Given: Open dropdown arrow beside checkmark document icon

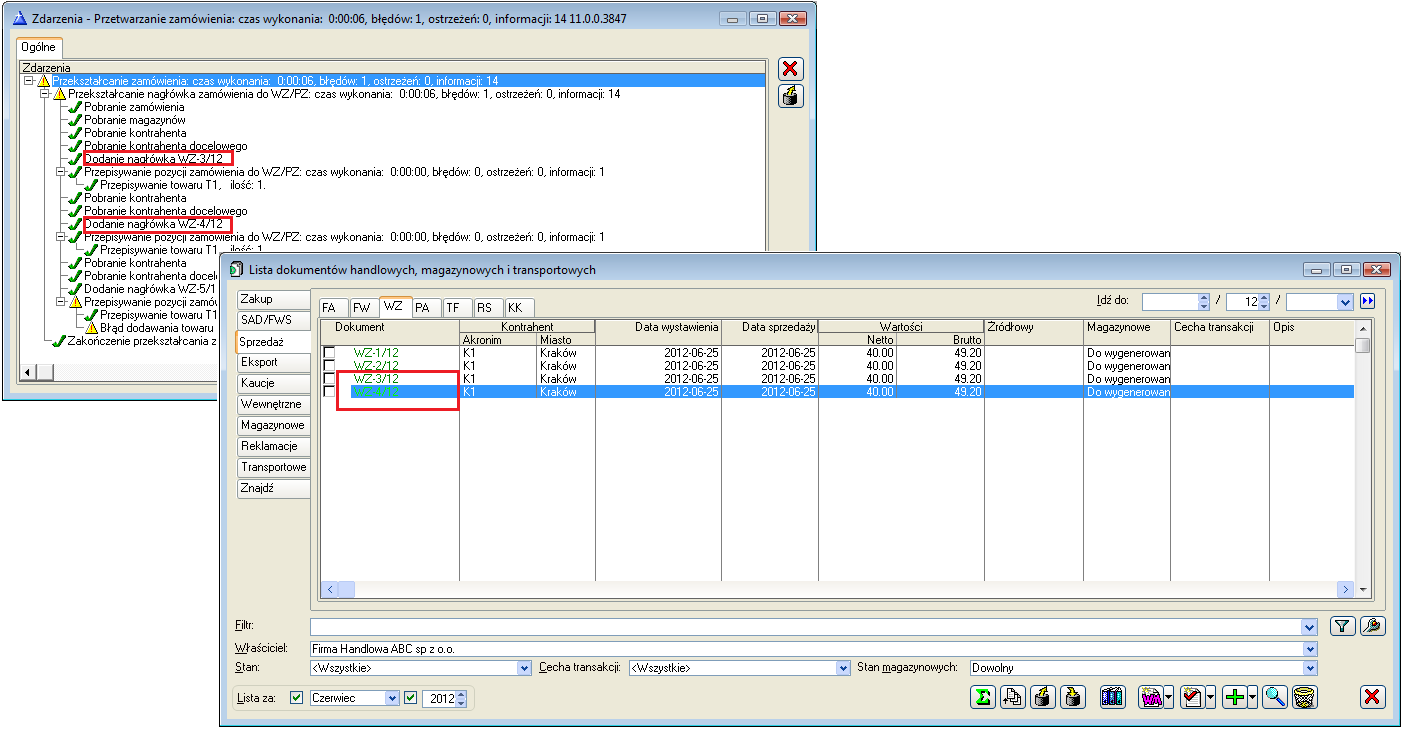Looking at the screenshot, I should tap(1211, 697).
